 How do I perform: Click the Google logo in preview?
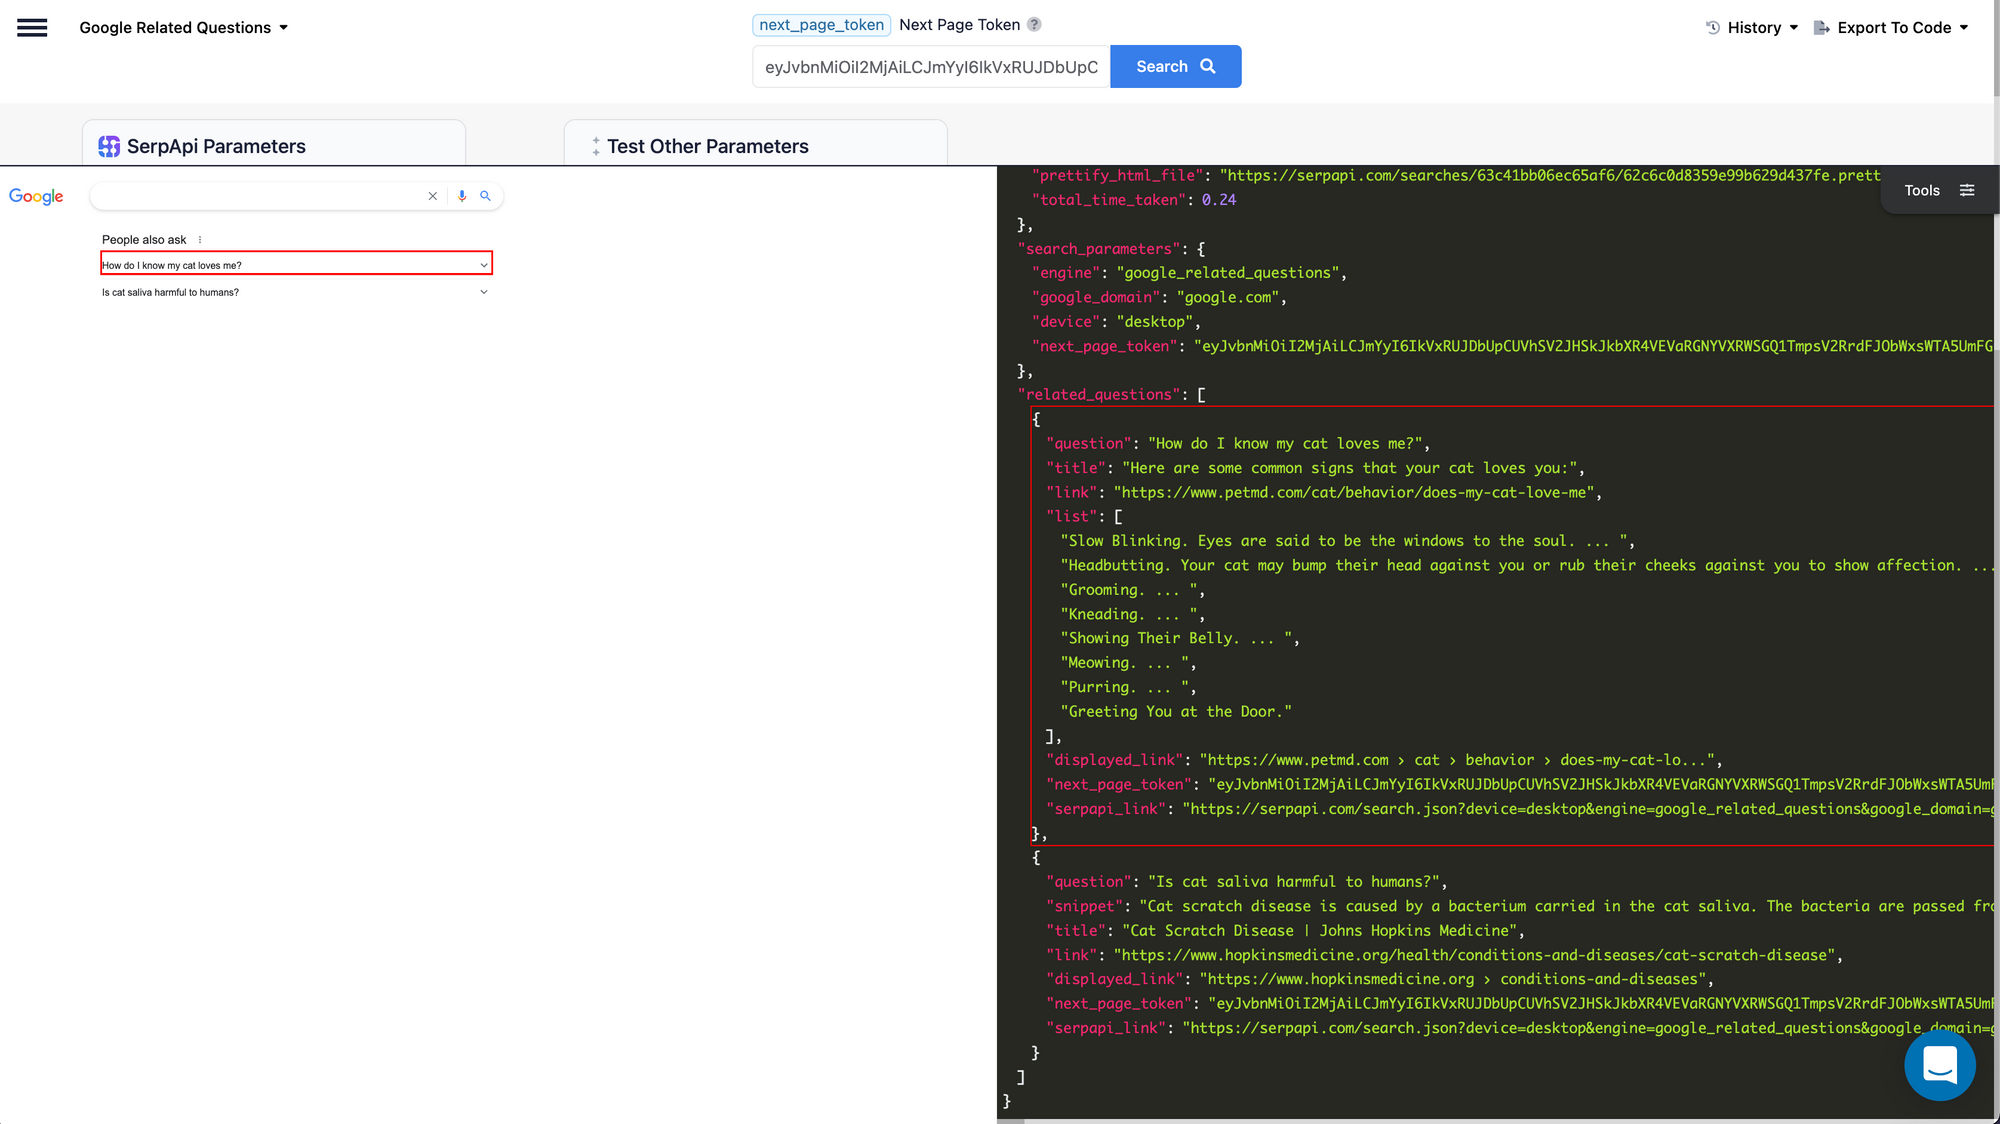click(36, 196)
